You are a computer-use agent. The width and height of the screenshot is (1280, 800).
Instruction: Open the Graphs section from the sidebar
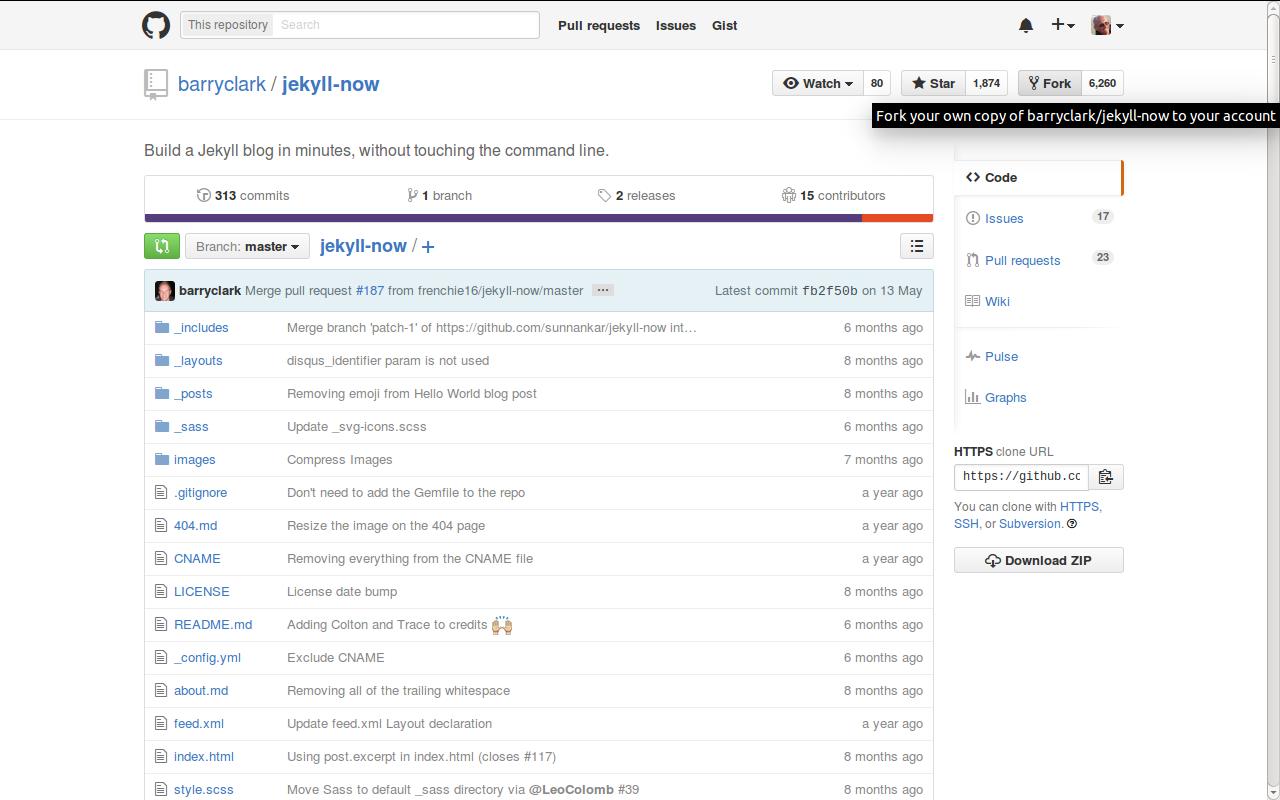coord(1005,397)
